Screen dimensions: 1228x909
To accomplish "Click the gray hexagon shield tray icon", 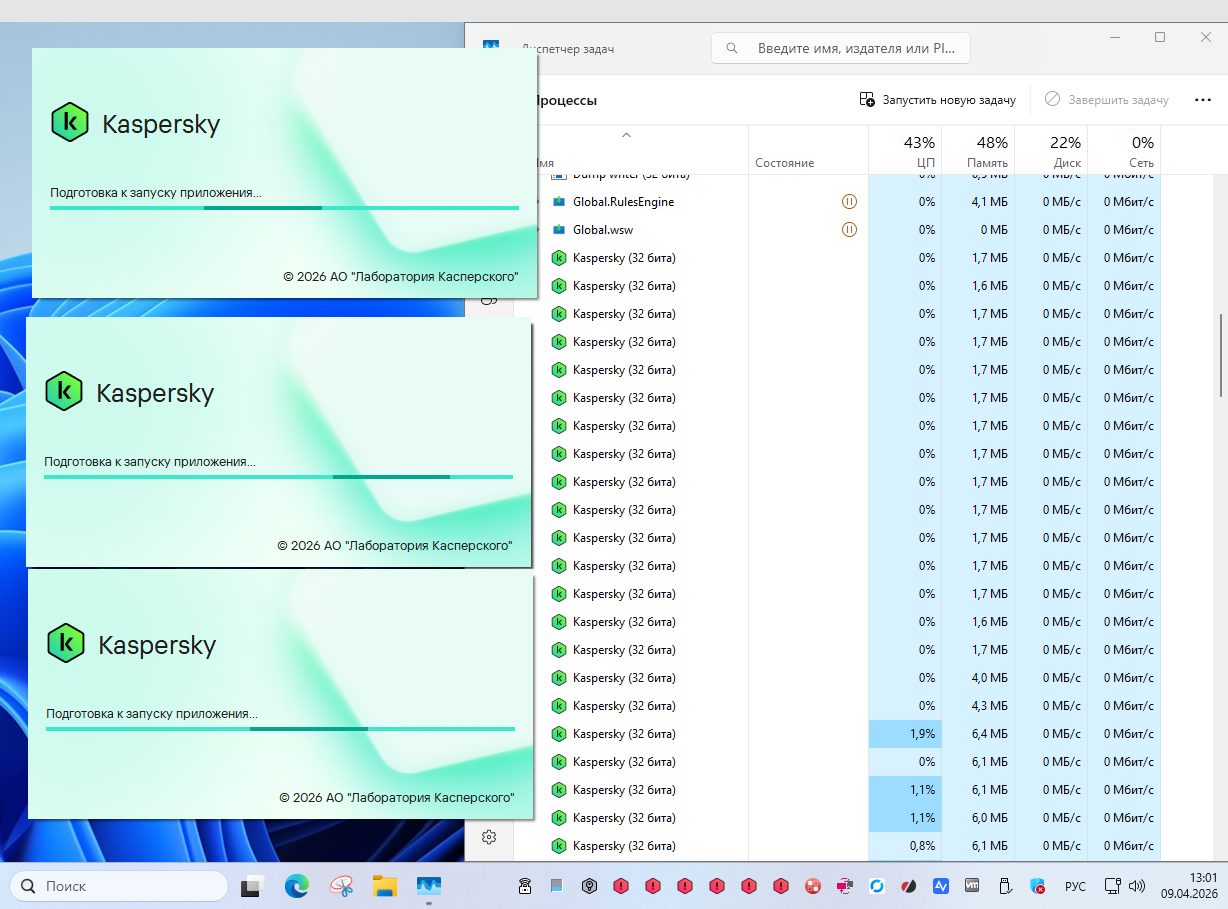I will tap(590, 886).
